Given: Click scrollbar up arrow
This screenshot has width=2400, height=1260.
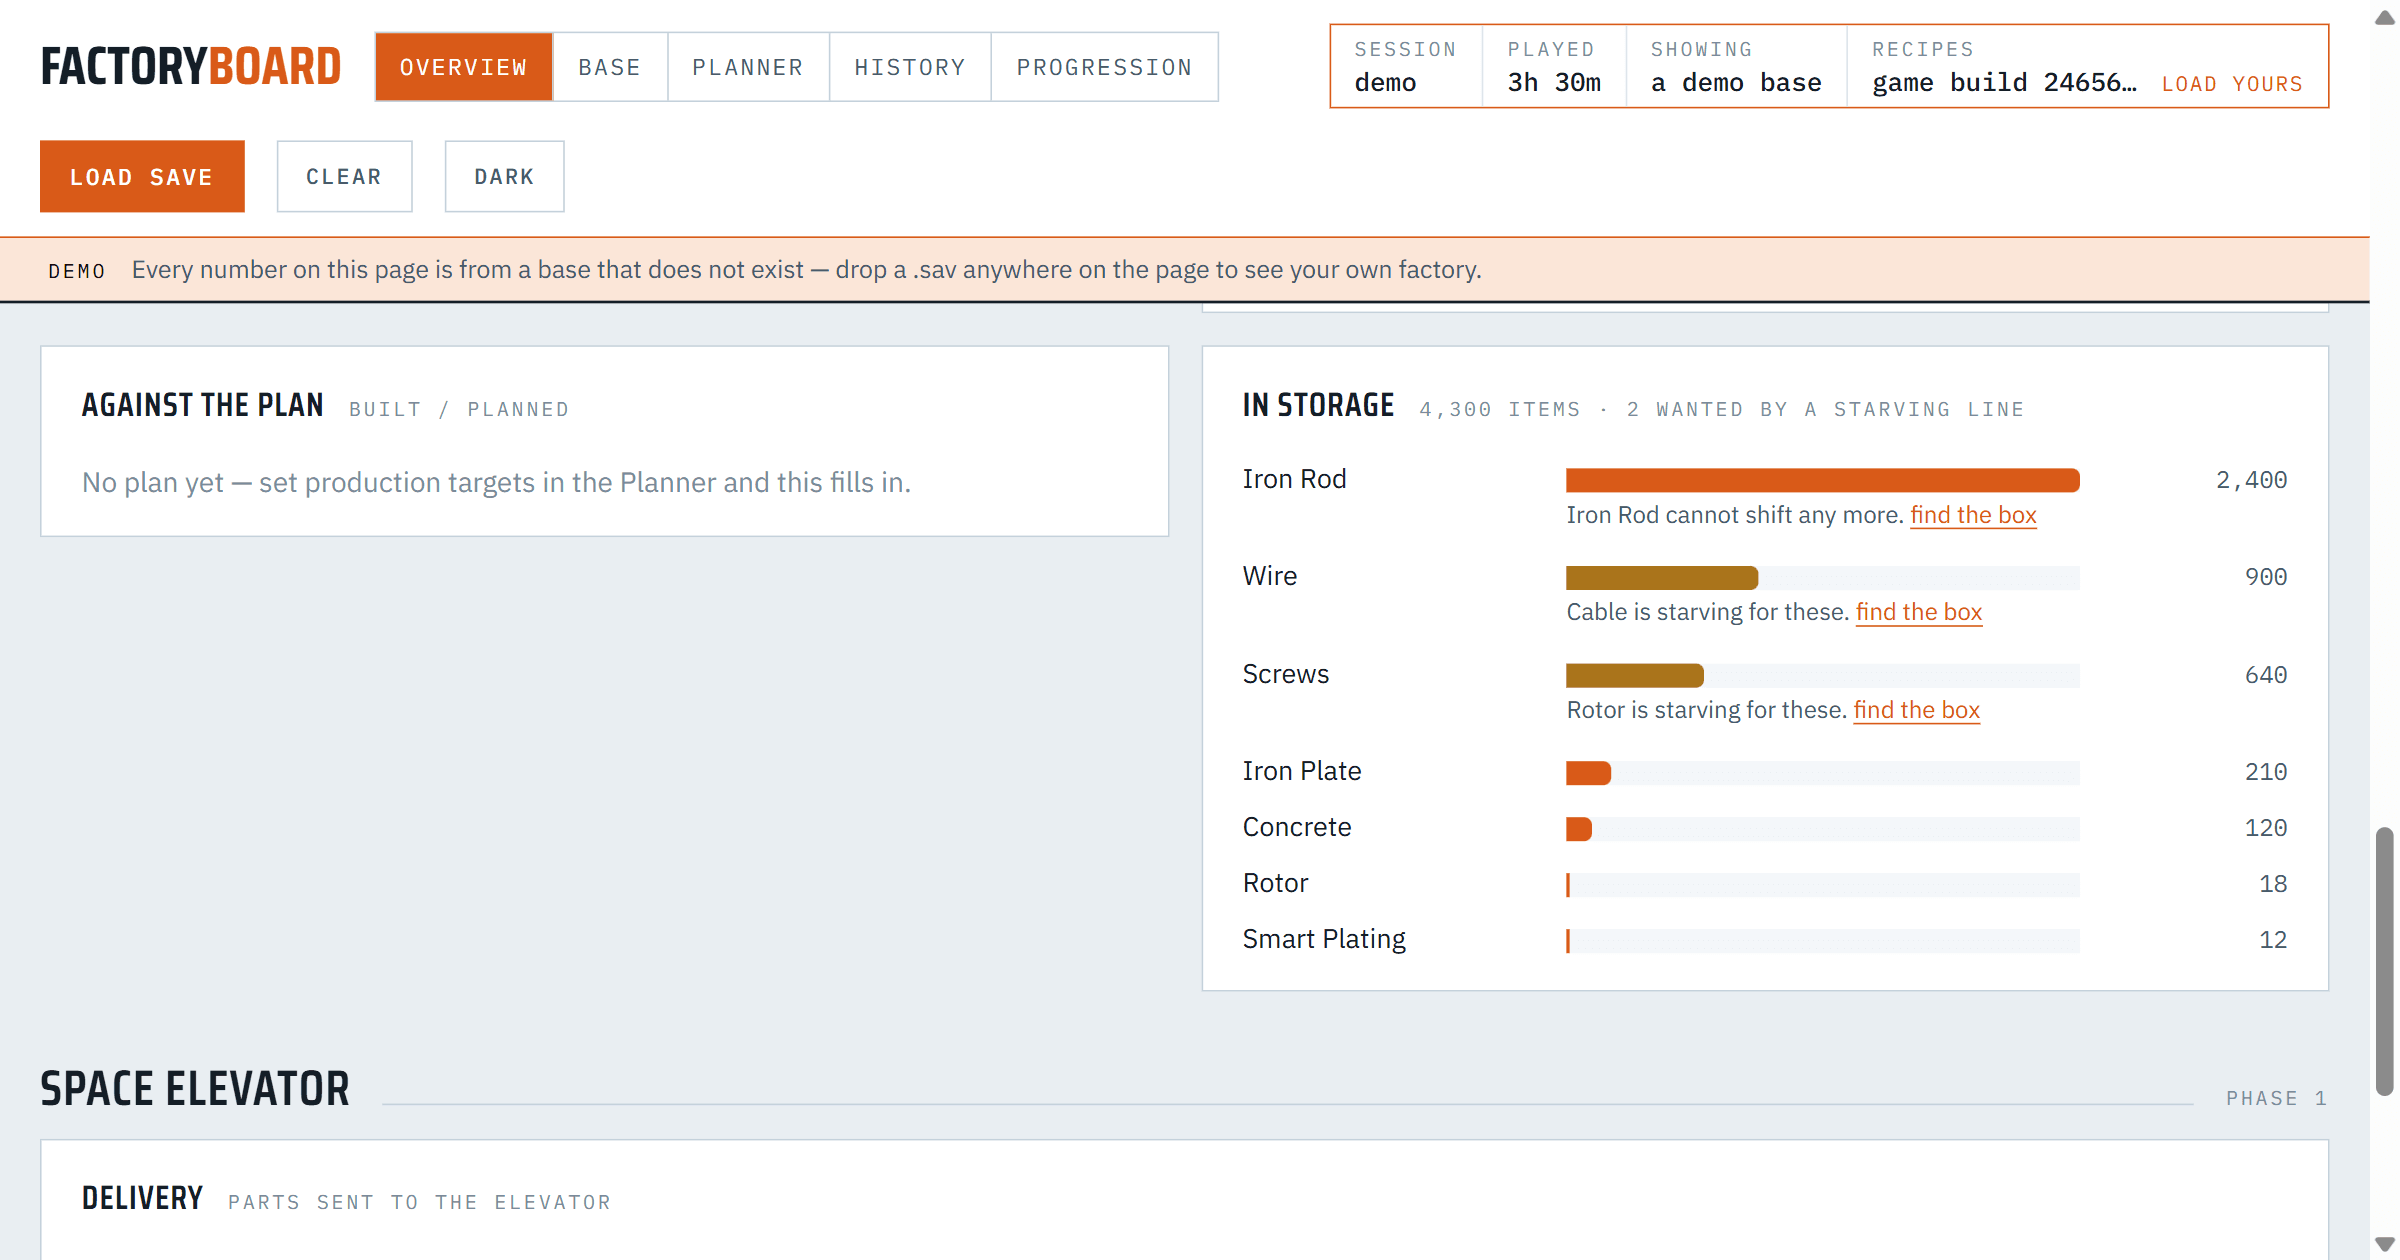Looking at the screenshot, I should tap(2385, 18).
